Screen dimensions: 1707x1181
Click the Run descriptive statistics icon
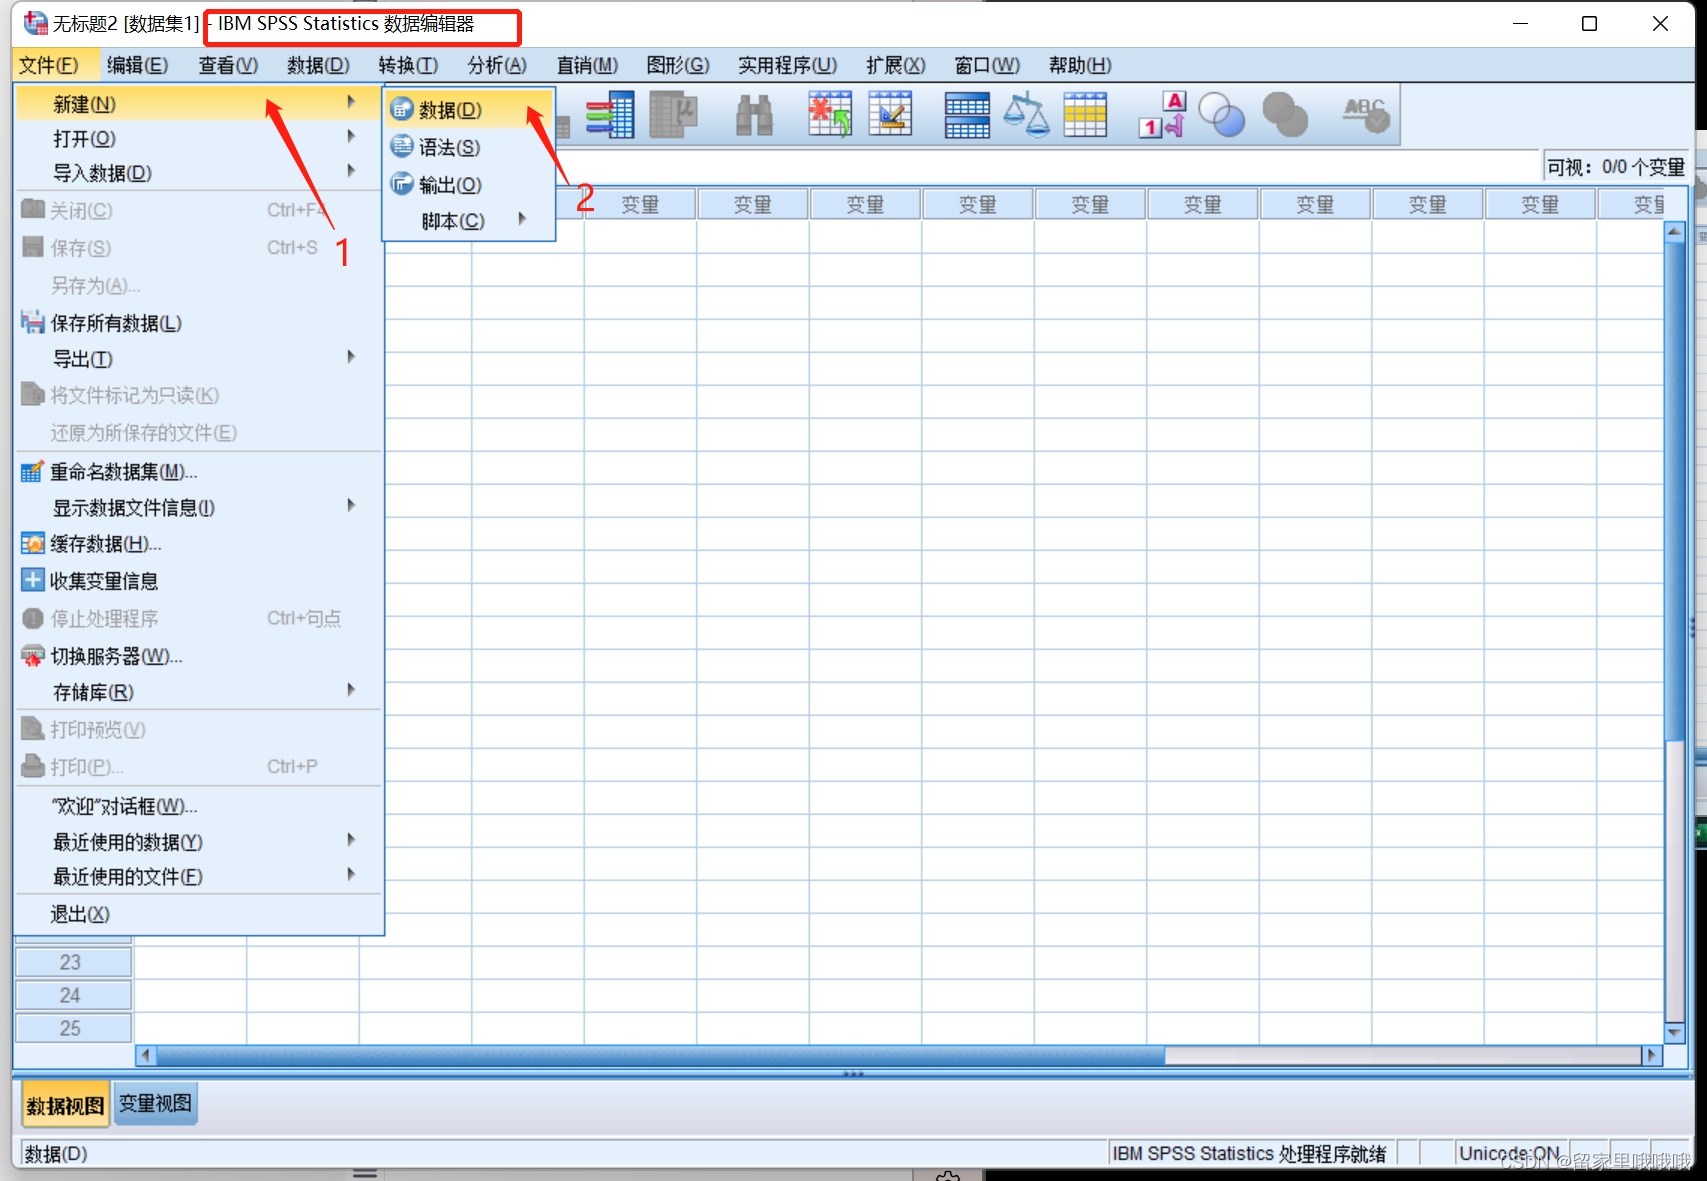pos(673,115)
